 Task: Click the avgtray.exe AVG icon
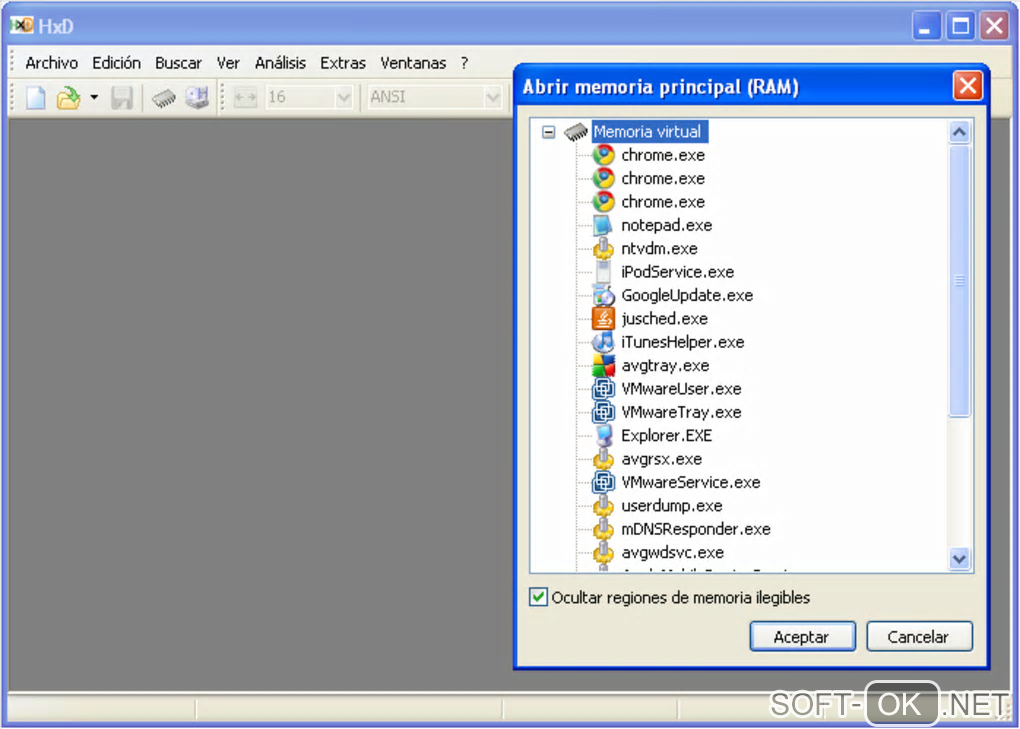604,365
